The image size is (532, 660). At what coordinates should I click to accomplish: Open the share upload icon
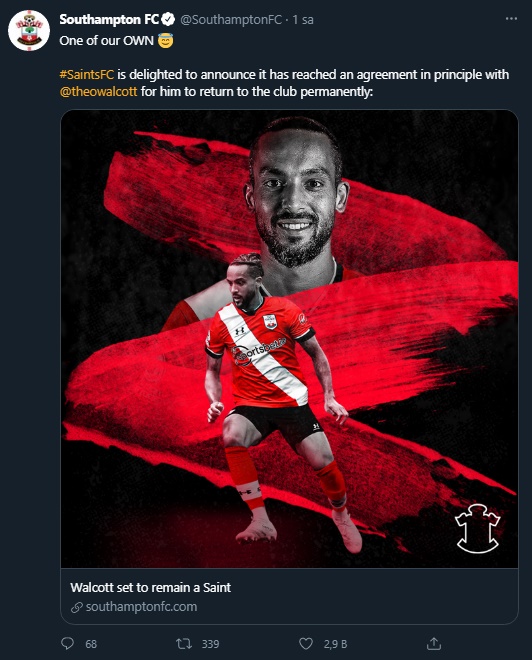coord(434,643)
